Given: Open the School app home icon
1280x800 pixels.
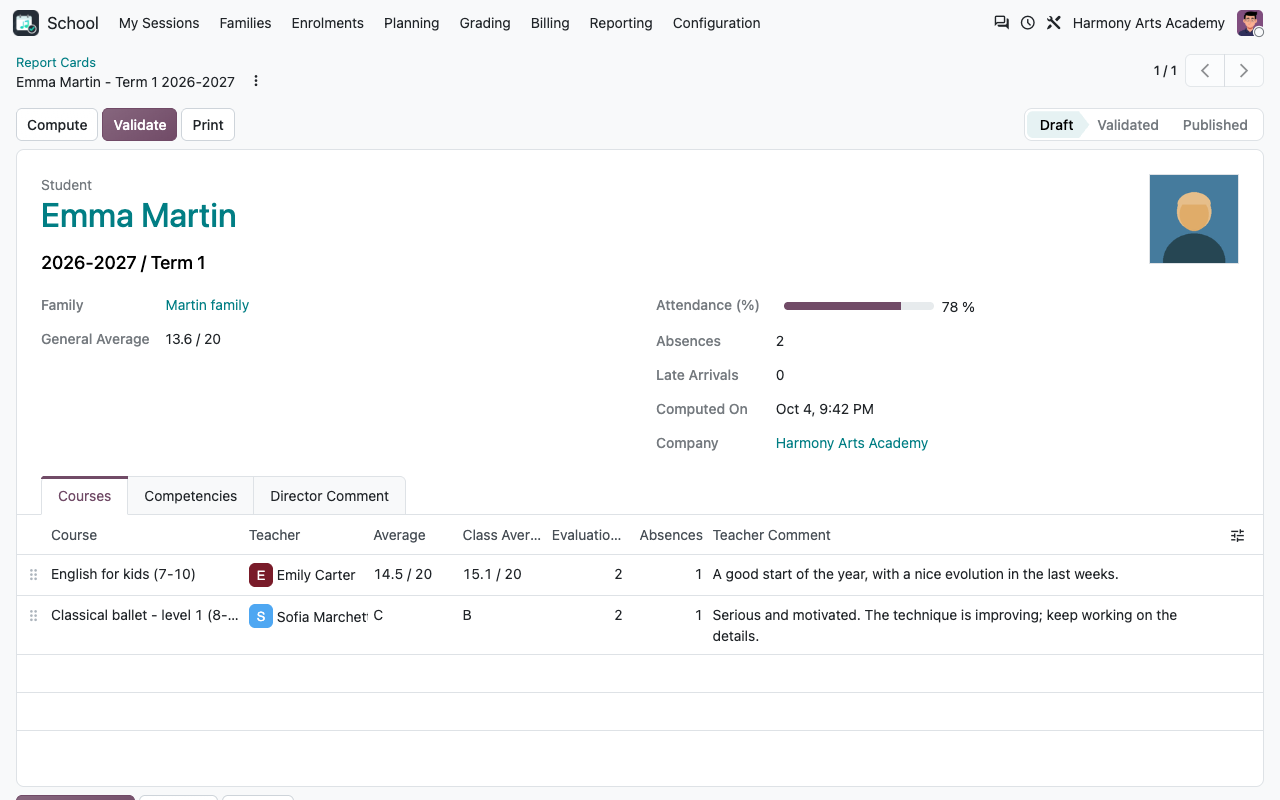Looking at the screenshot, I should [26, 23].
